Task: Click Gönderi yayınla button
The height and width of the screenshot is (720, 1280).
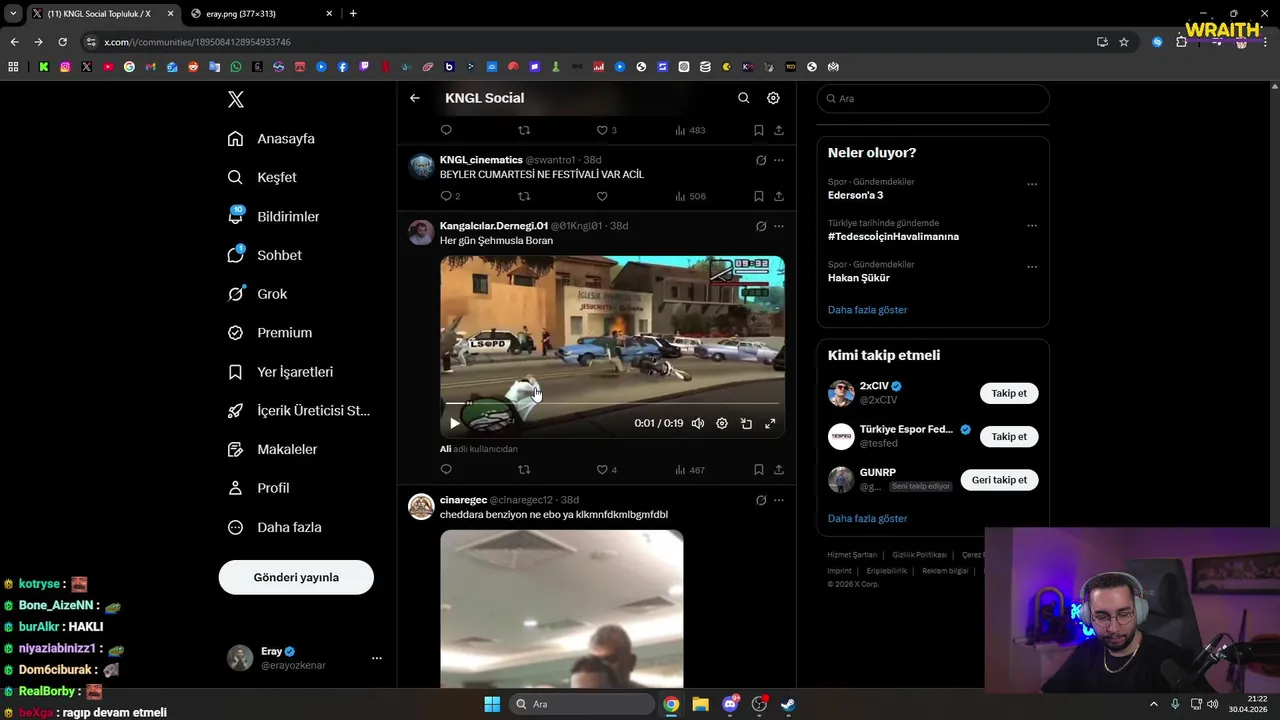Action: (296, 577)
